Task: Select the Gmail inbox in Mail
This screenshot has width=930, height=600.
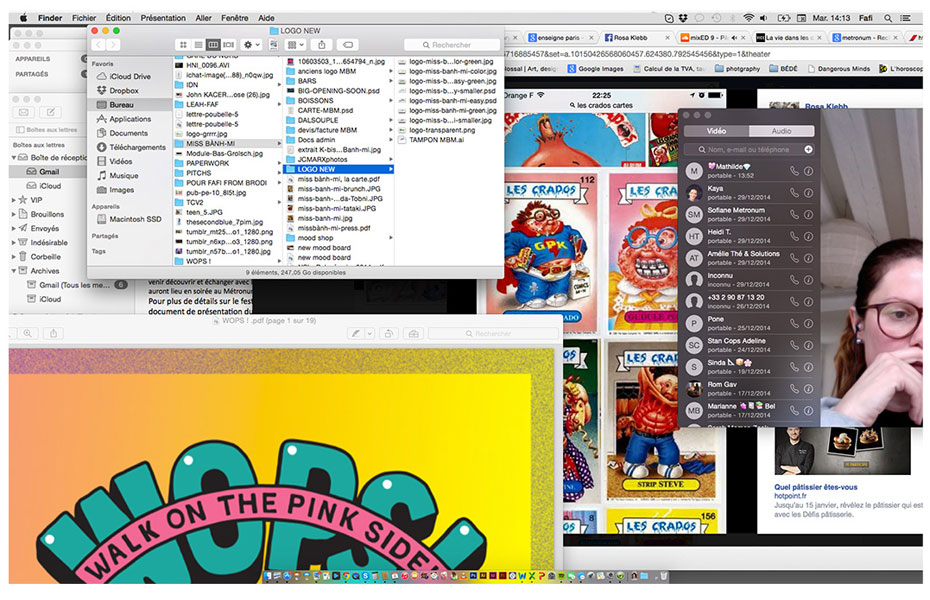Action: tap(49, 172)
